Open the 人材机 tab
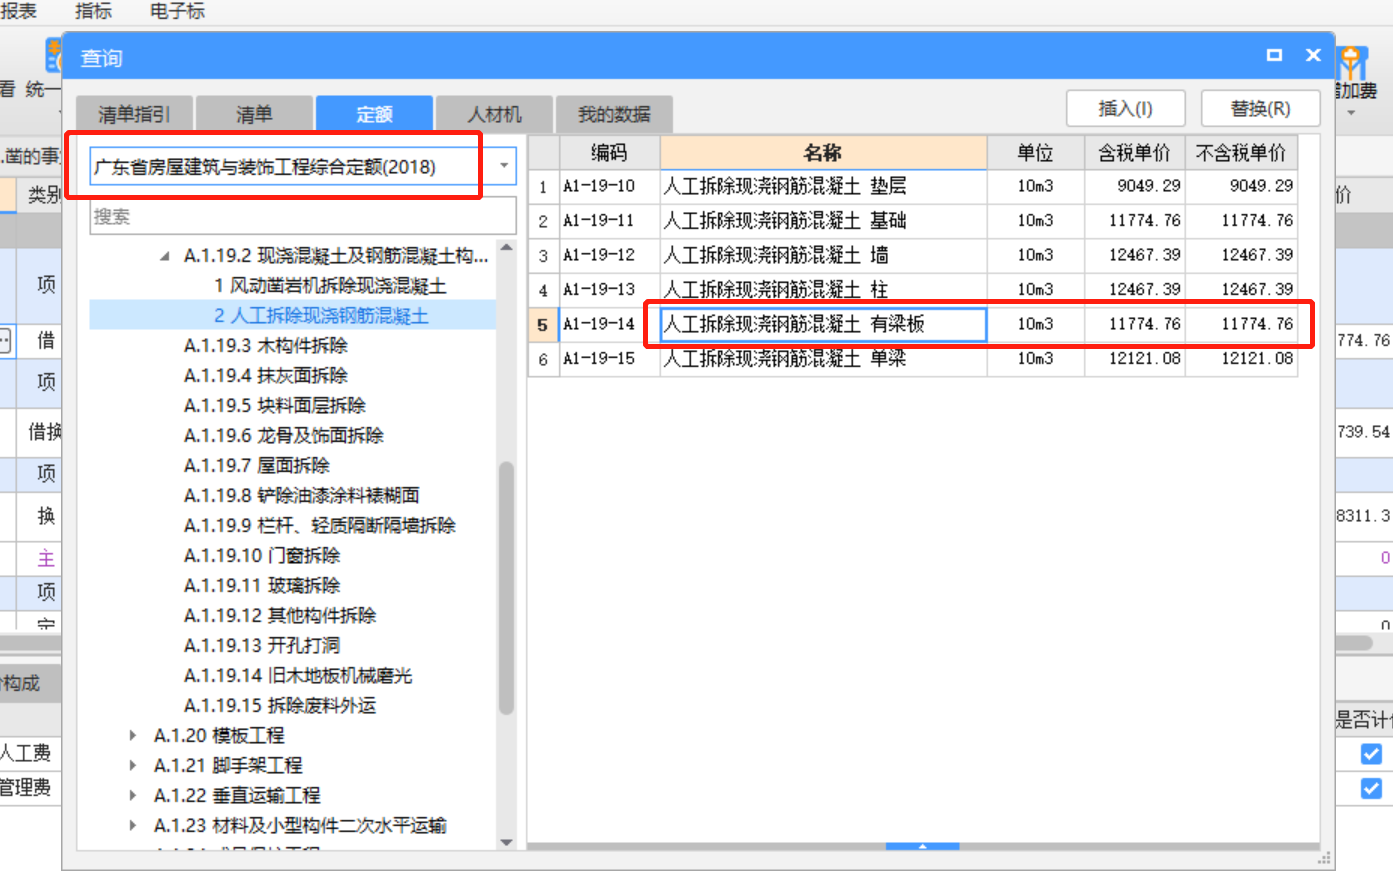The image size is (1393, 888). pos(494,114)
